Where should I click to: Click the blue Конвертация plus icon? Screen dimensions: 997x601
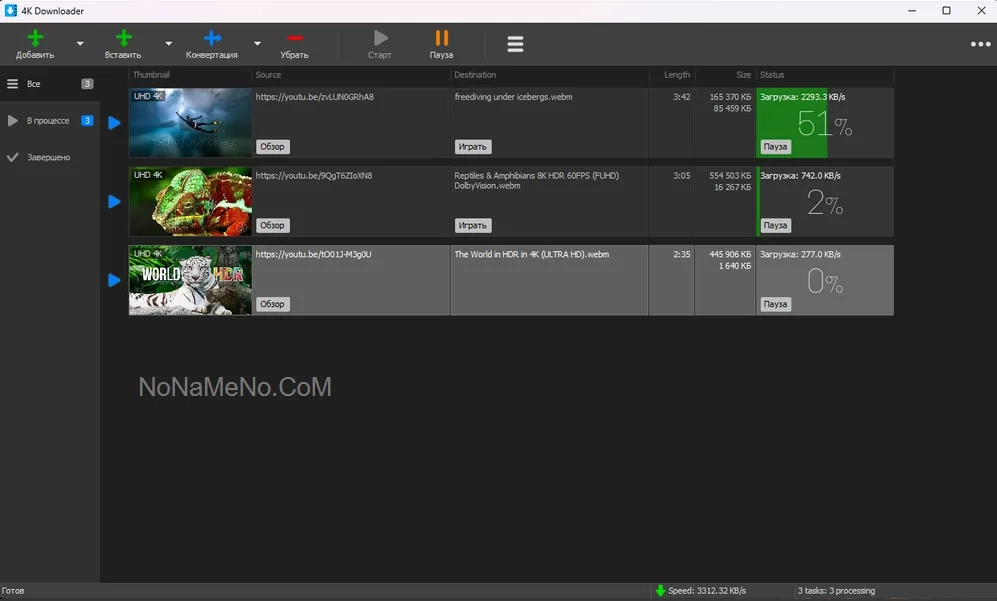[212, 39]
